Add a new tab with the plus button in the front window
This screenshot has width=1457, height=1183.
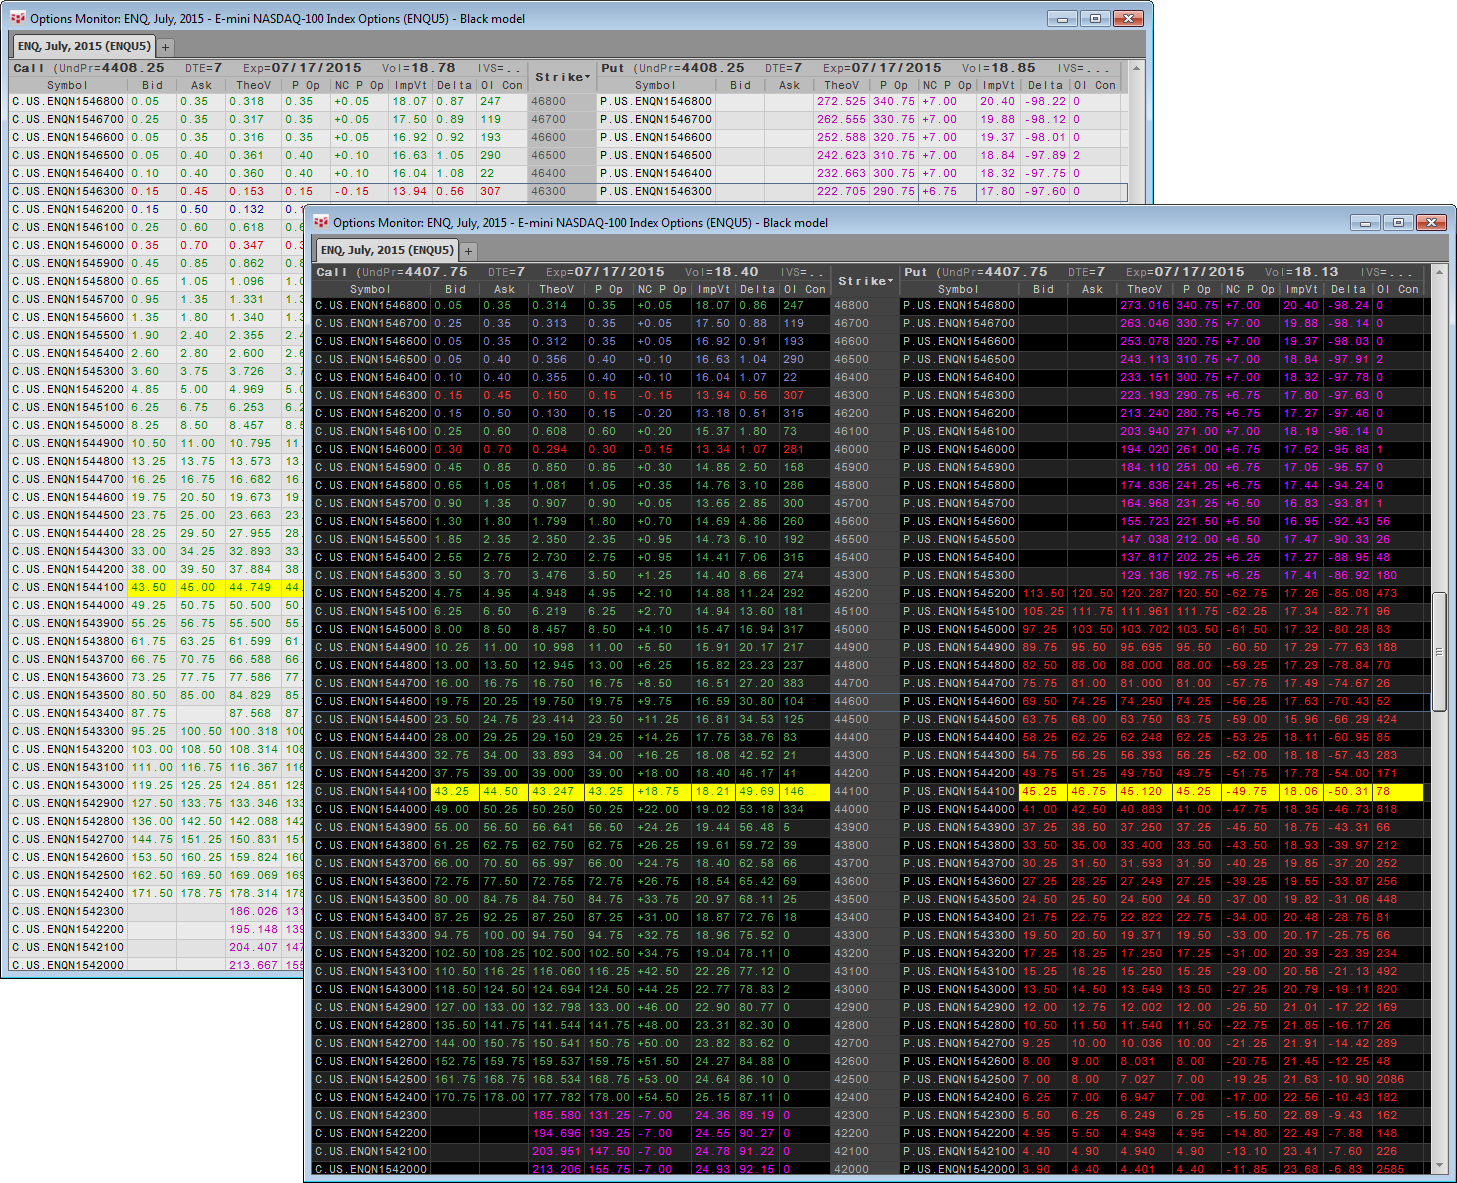click(x=468, y=251)
